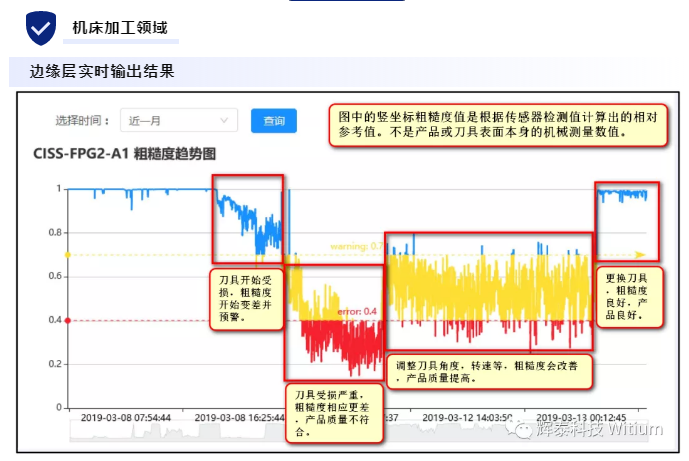This screenshot has height=461, width=689.
Task: Click the yellow arrow at warning line end
Action: (x=640, y=255)
